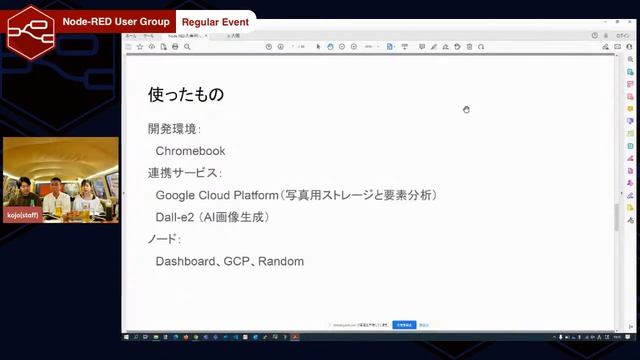Open notifications via the bell icon

pyautogui.click(x=606, y=36)
